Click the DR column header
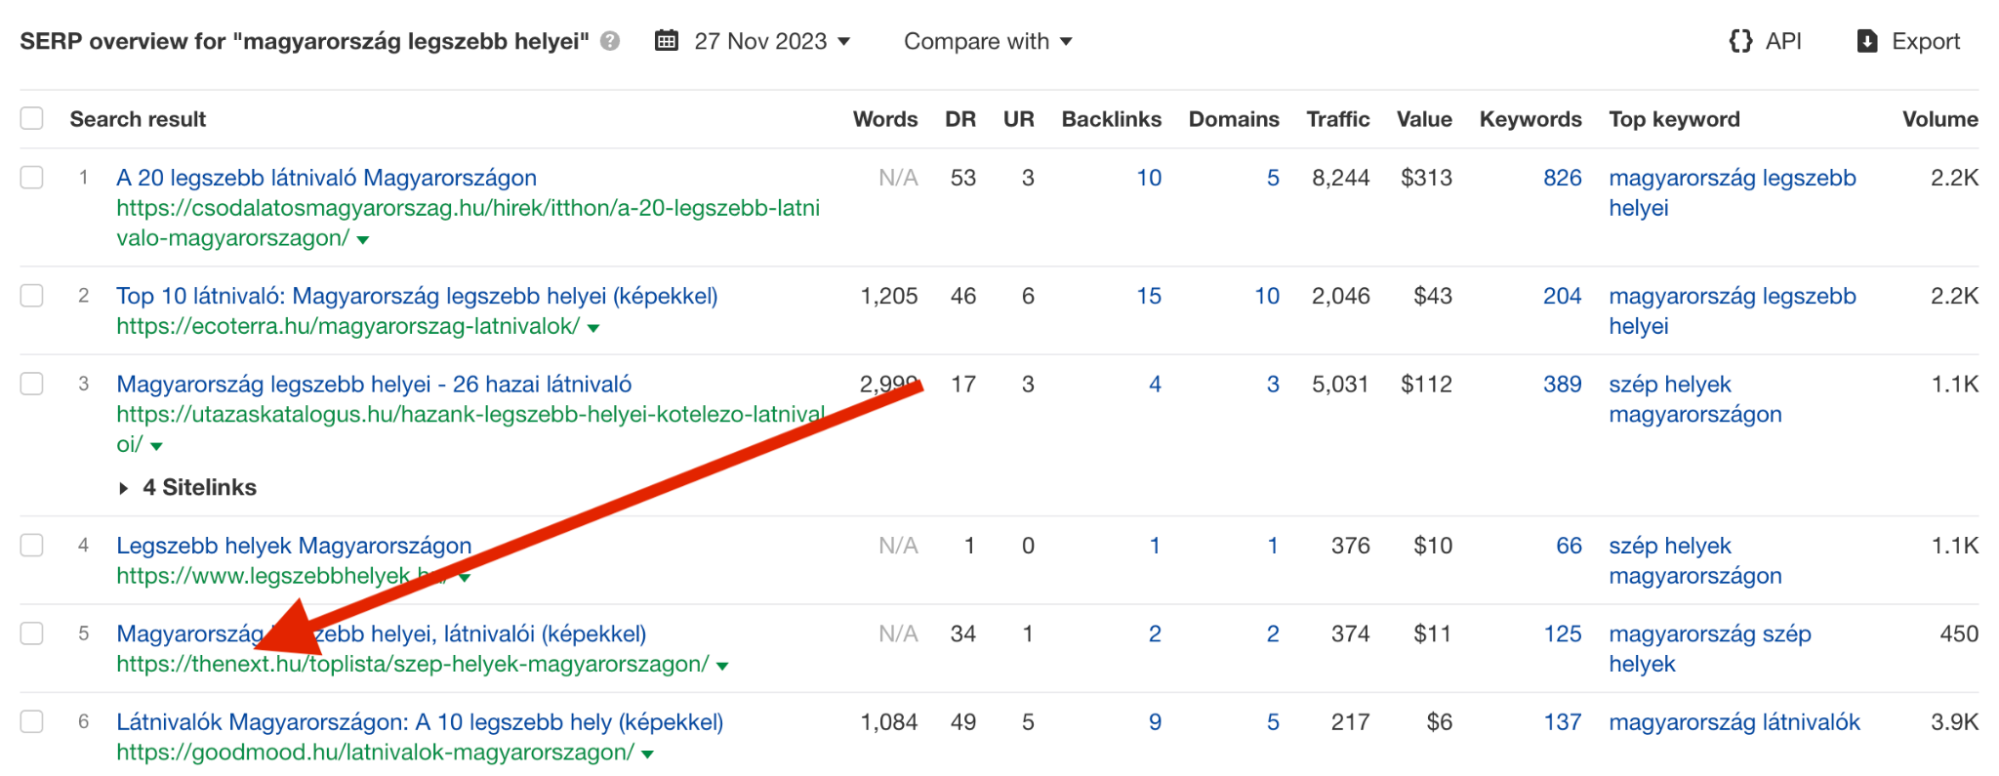This screenshot has height=776, width=1999. pyautogui.click(x=960, y=119)
